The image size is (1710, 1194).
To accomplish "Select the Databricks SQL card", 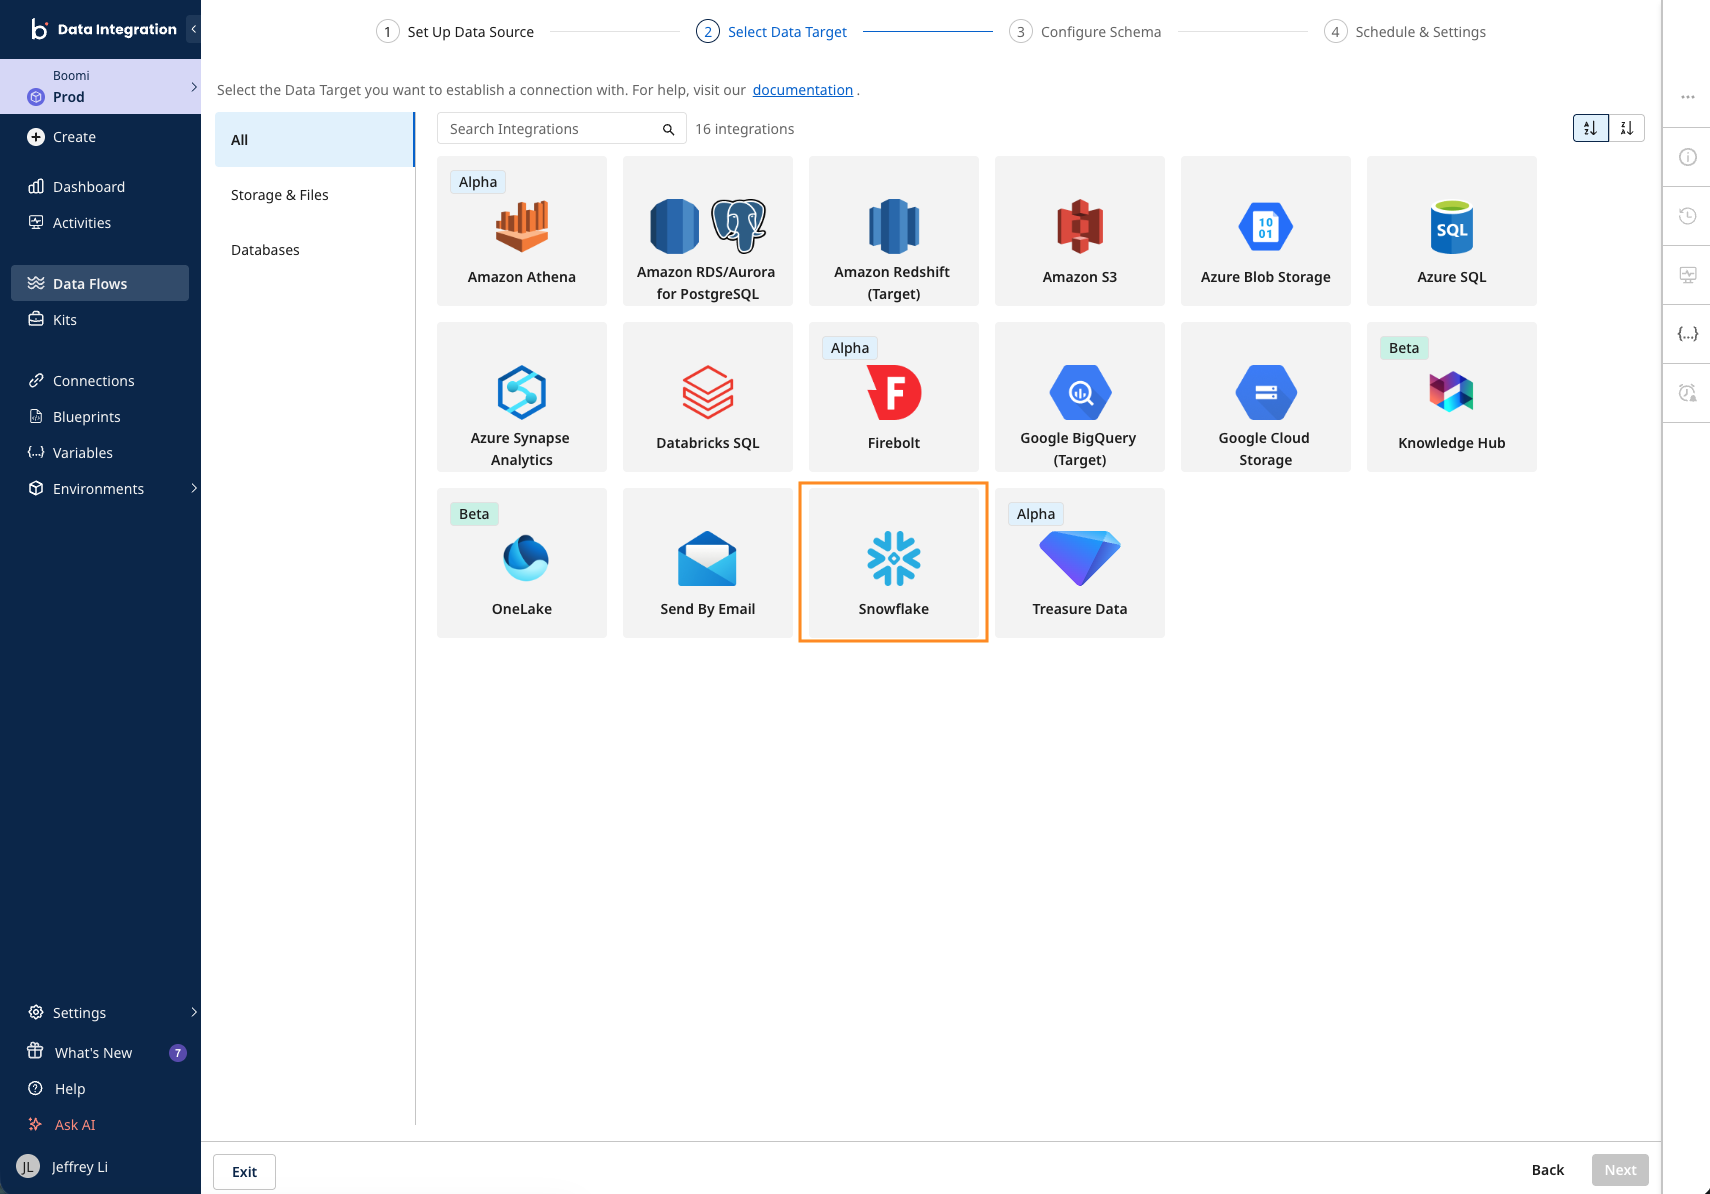I will (707, 397).
